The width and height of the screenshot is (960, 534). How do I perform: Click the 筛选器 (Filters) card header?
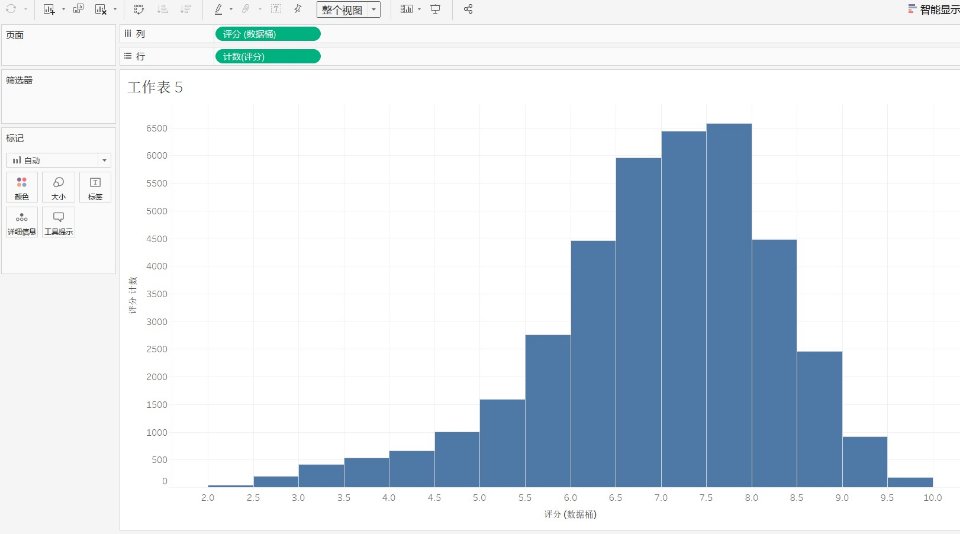point(19,80)
